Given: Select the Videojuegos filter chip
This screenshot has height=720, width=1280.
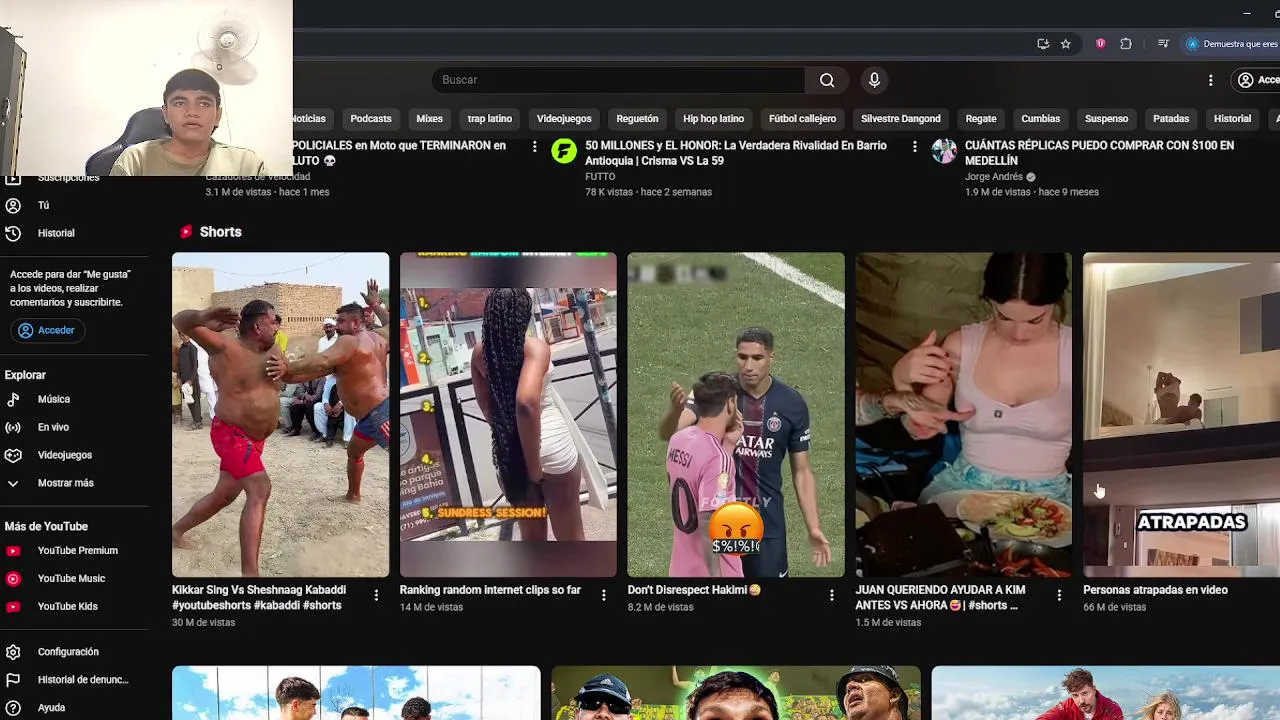Looking at the screenshot, I should click(564, 118).
